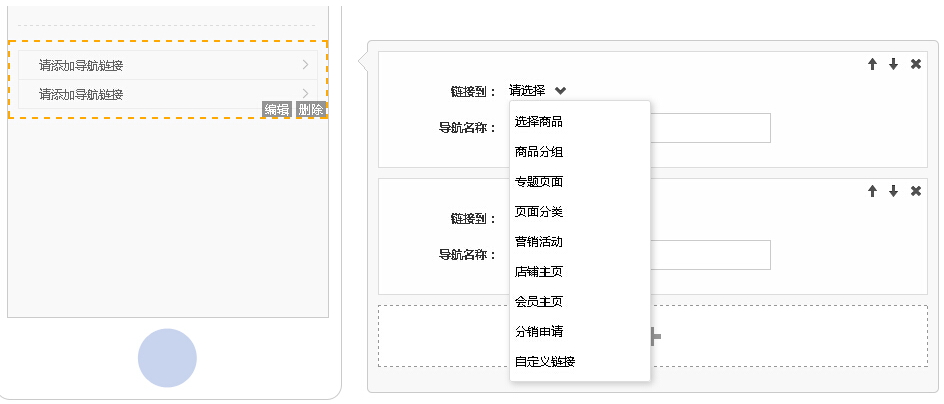Pick 会员主页 from dropdown
Viewport: 944px width, 404px height.
539,301
